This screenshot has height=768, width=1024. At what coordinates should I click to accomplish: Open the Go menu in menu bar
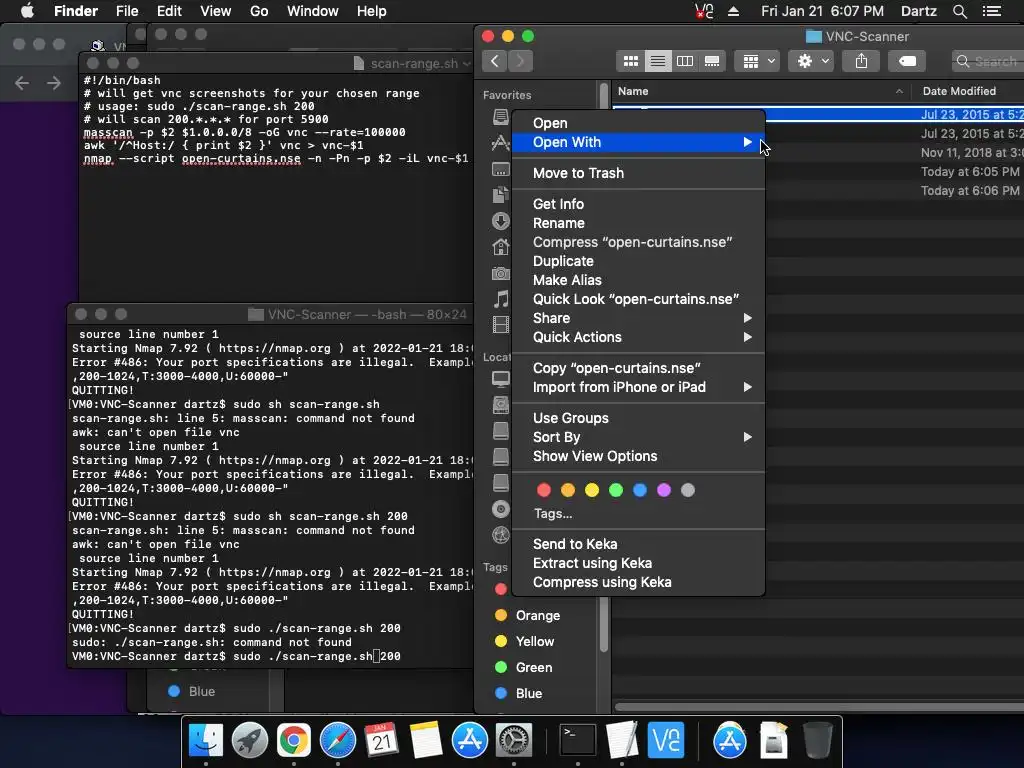pyautogui.click(x=259, y=11)
